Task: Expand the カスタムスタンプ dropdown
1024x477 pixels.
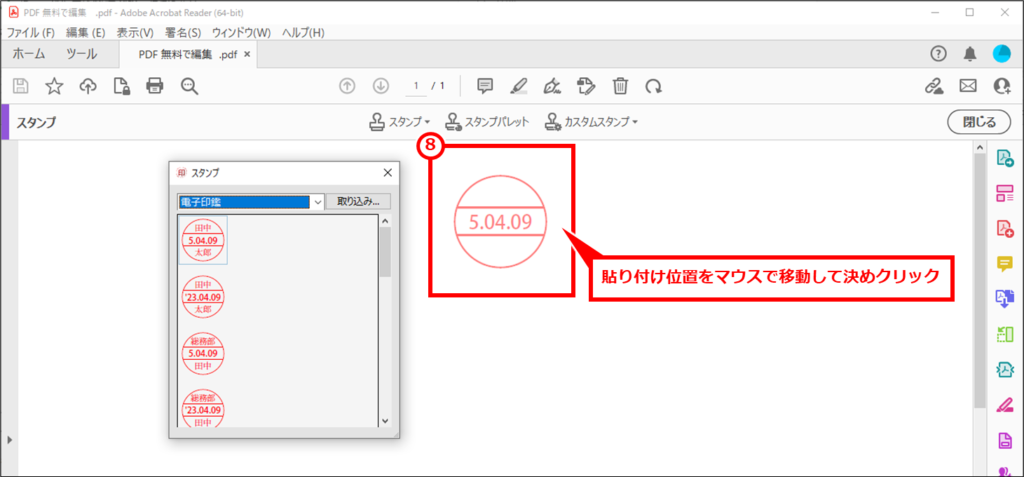Action: click(x=591, y=122)
